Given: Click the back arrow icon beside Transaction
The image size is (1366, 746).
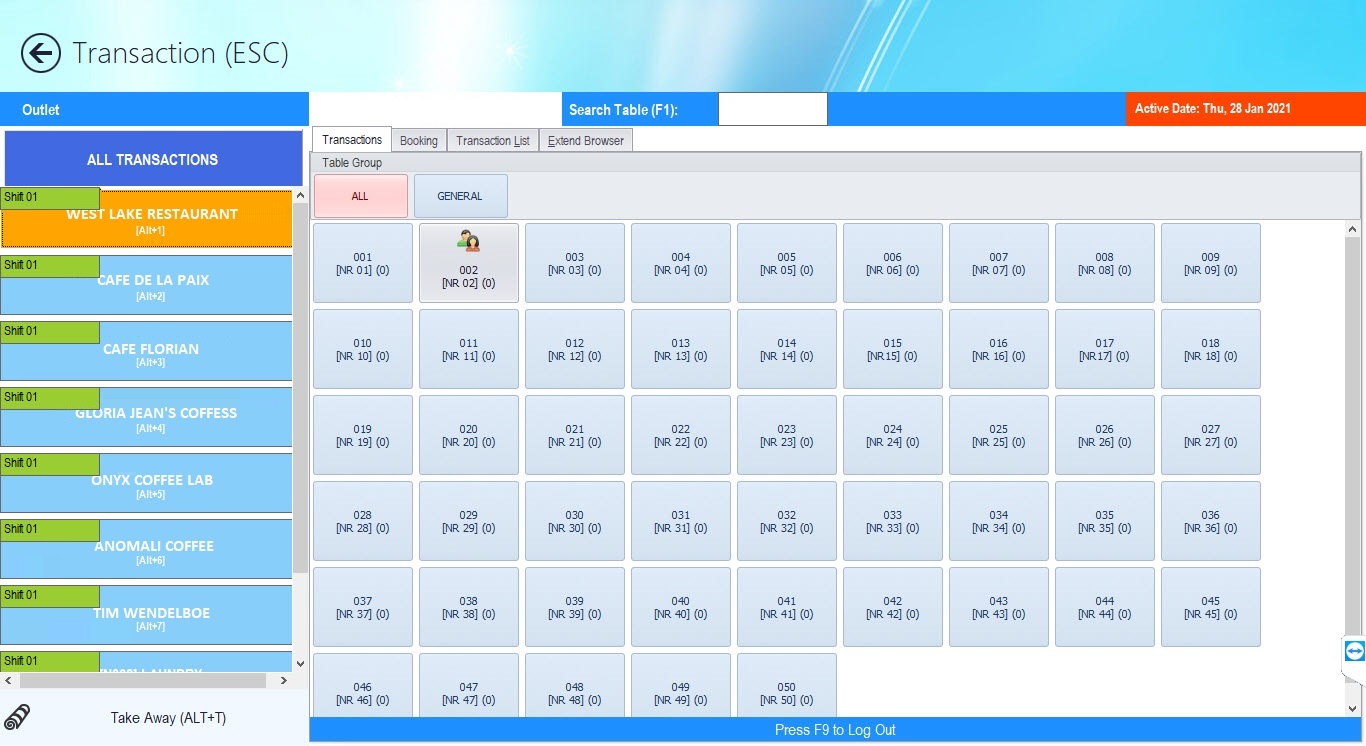Looking at the screenshot, I should pos(41,53).
